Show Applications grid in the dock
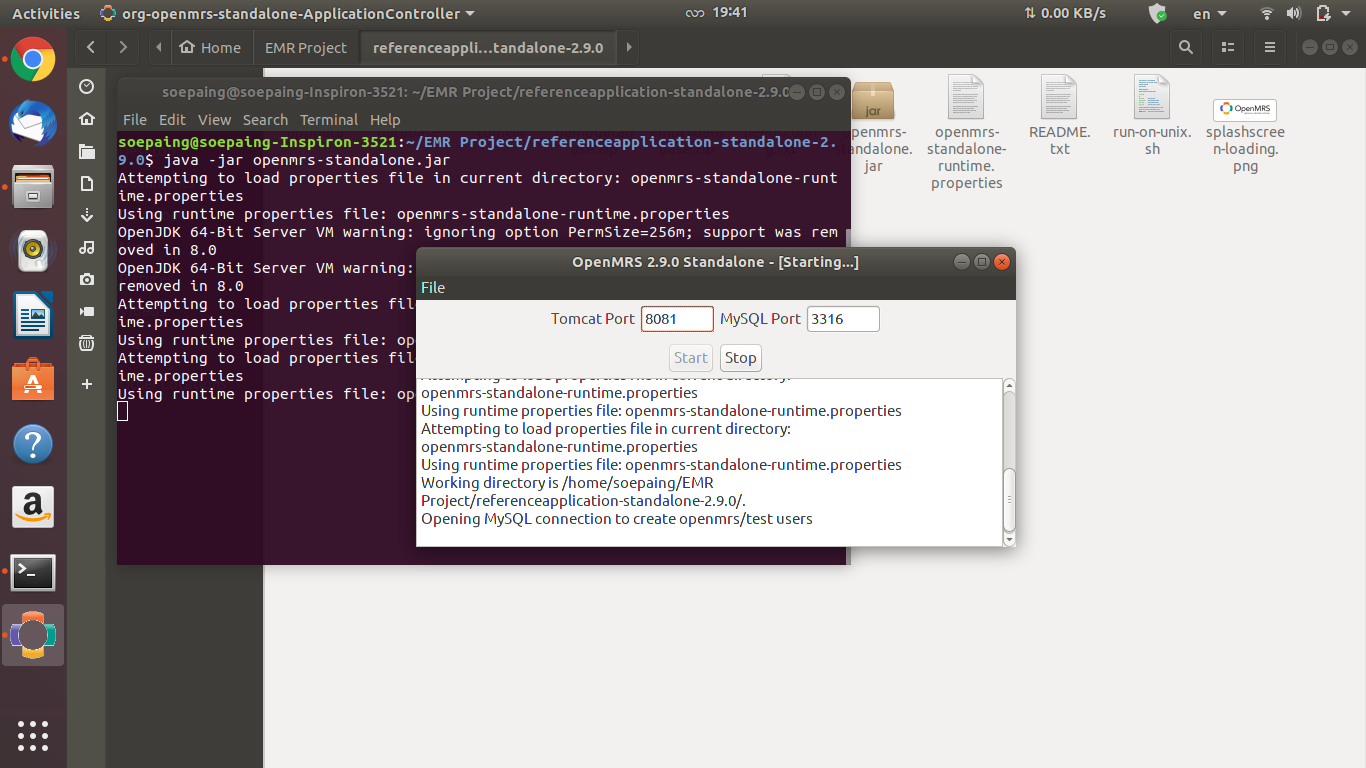The width and height of the screenshot is (1366, 768). (x=33, y=735)
